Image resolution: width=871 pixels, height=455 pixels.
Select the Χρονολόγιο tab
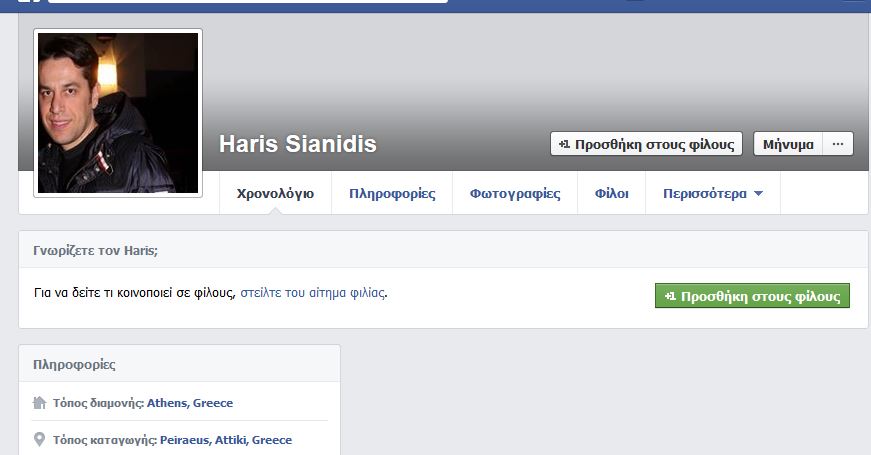[275, 194]
